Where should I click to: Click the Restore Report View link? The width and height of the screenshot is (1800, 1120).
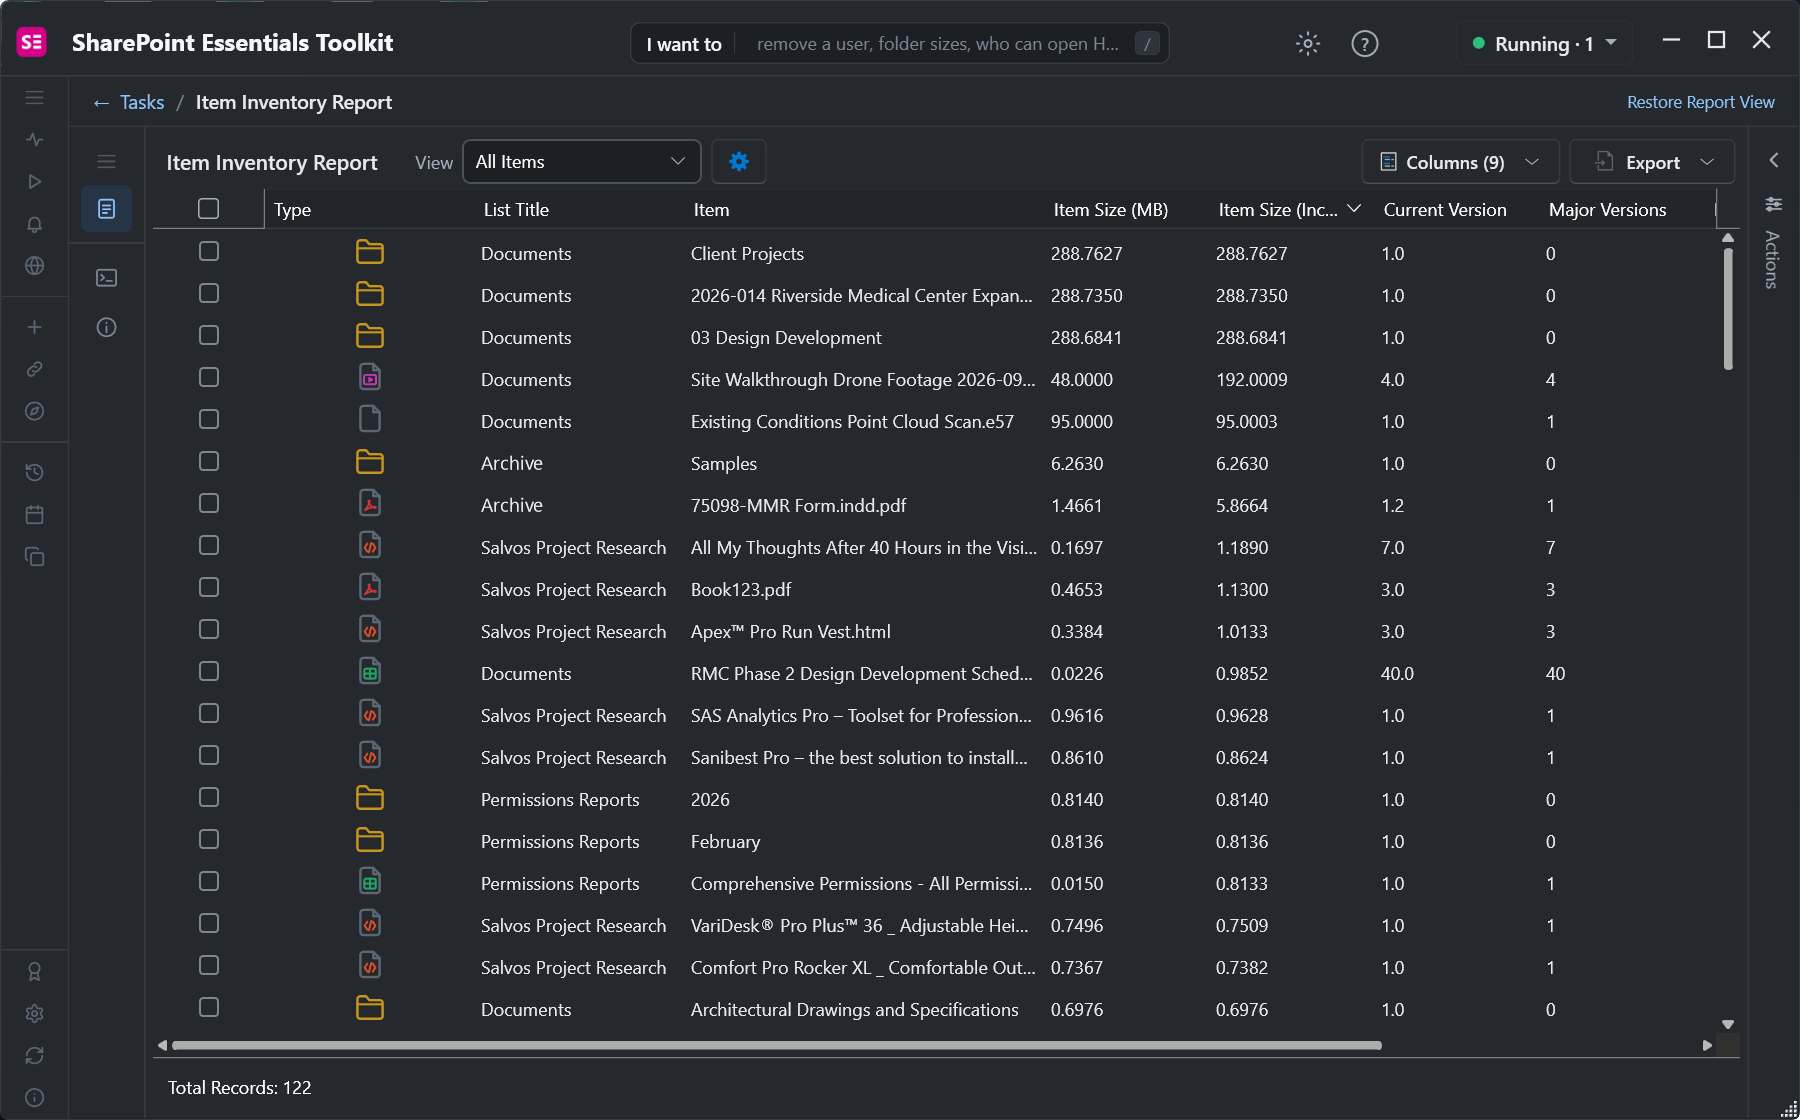pos(1700,102)
